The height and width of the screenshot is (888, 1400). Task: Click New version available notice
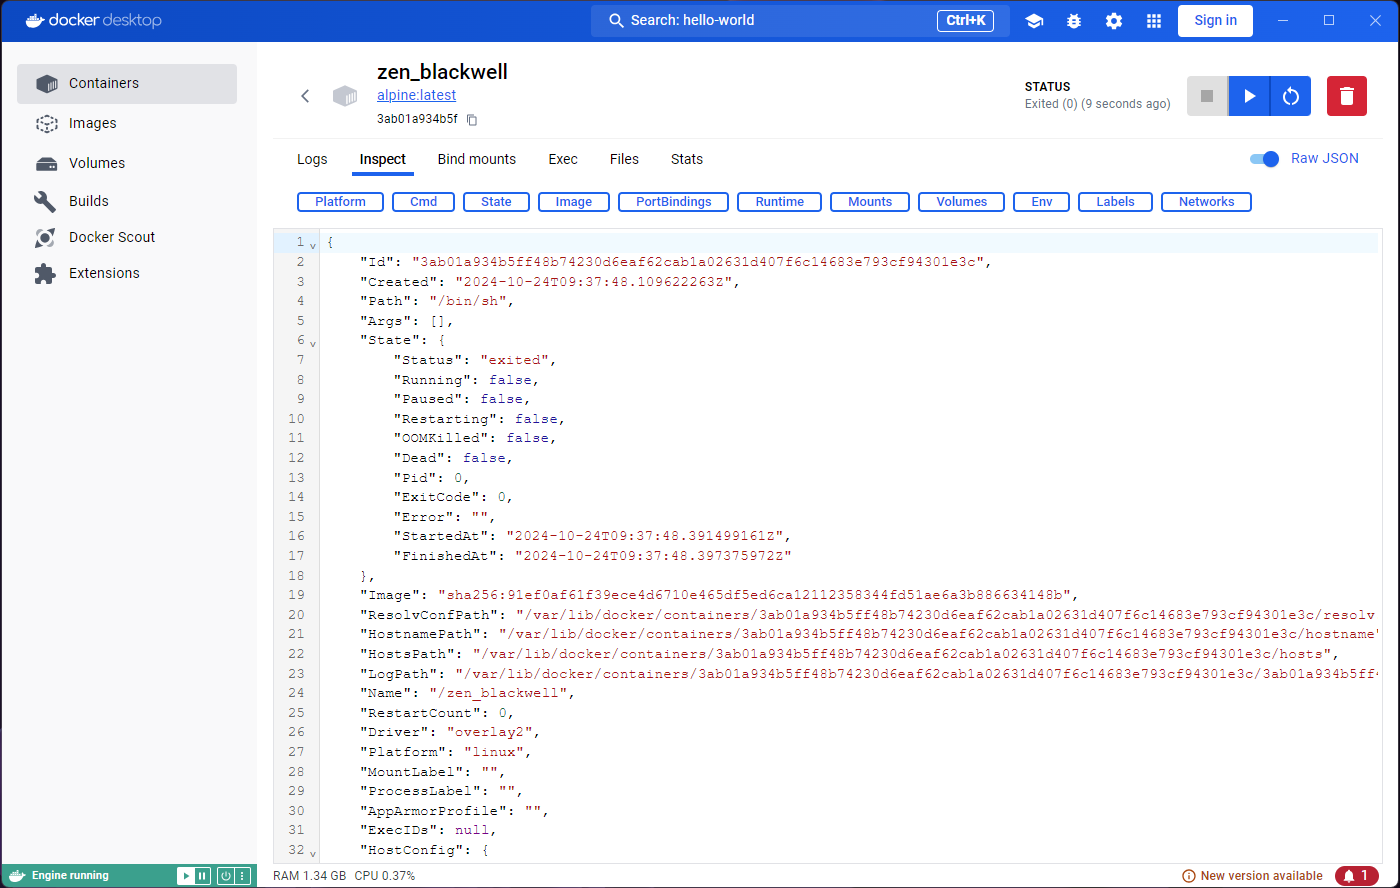click(x=1252, y=876)
